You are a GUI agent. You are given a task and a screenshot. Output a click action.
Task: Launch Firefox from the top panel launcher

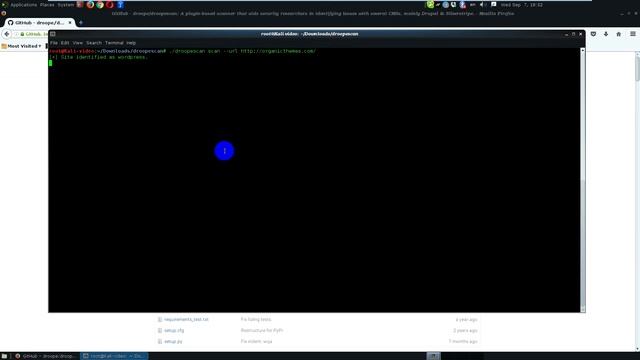[x=90, y=5]
